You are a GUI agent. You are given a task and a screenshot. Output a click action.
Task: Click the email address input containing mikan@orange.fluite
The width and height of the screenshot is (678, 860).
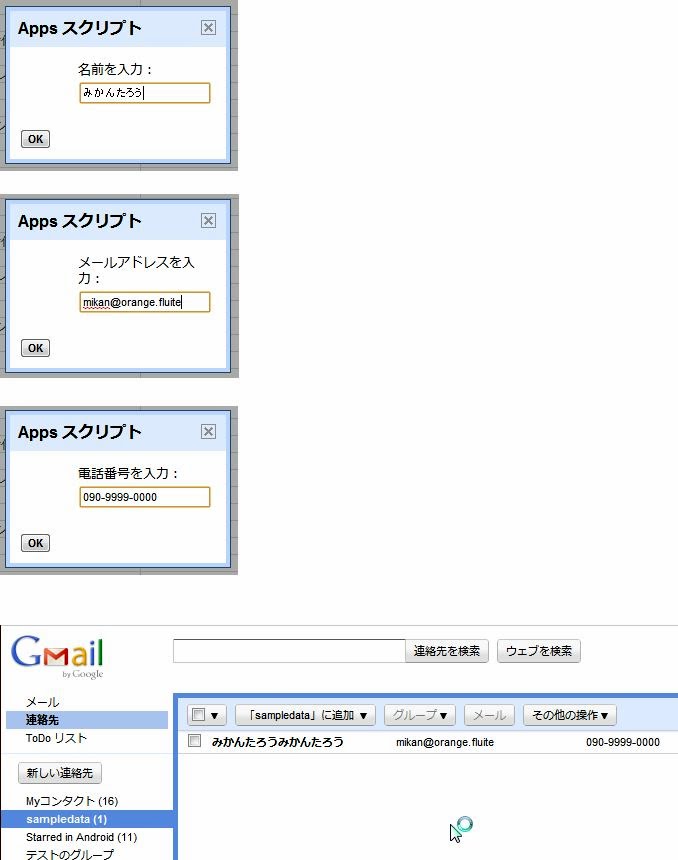145,302
